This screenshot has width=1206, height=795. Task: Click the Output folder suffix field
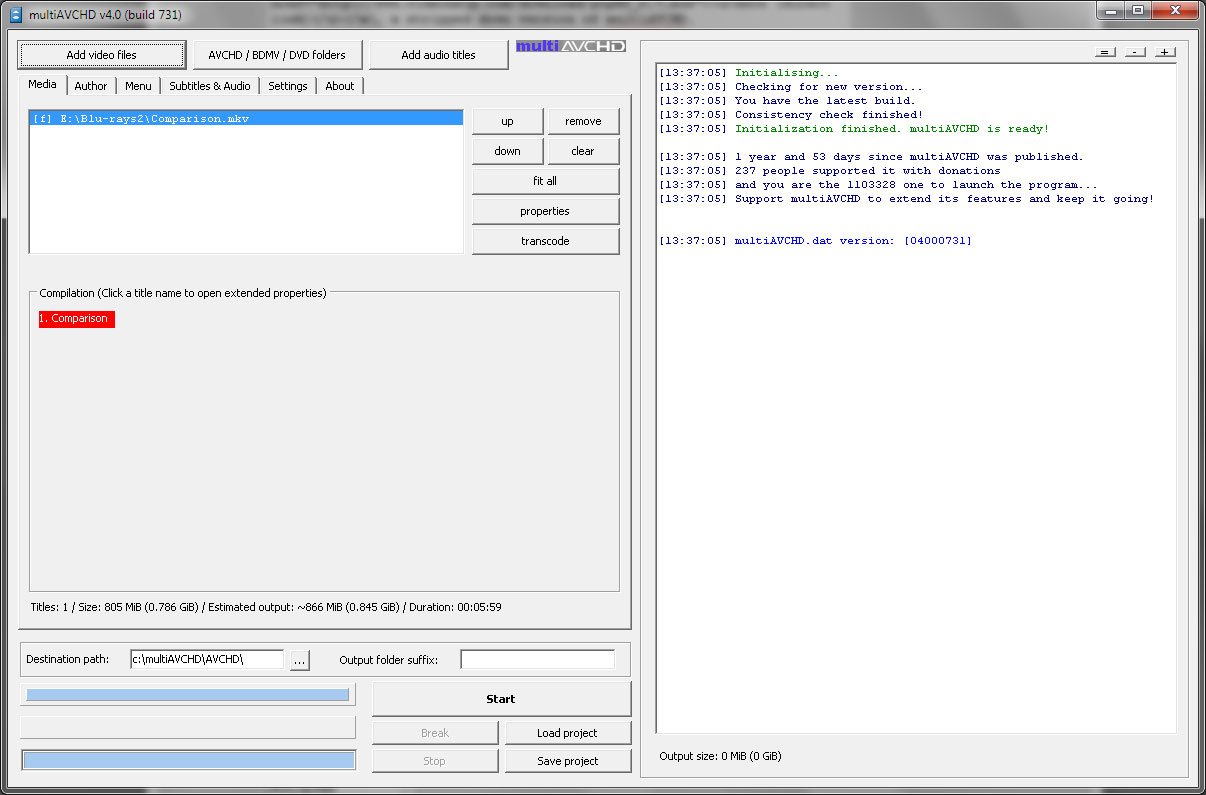(x=538, y=659)
